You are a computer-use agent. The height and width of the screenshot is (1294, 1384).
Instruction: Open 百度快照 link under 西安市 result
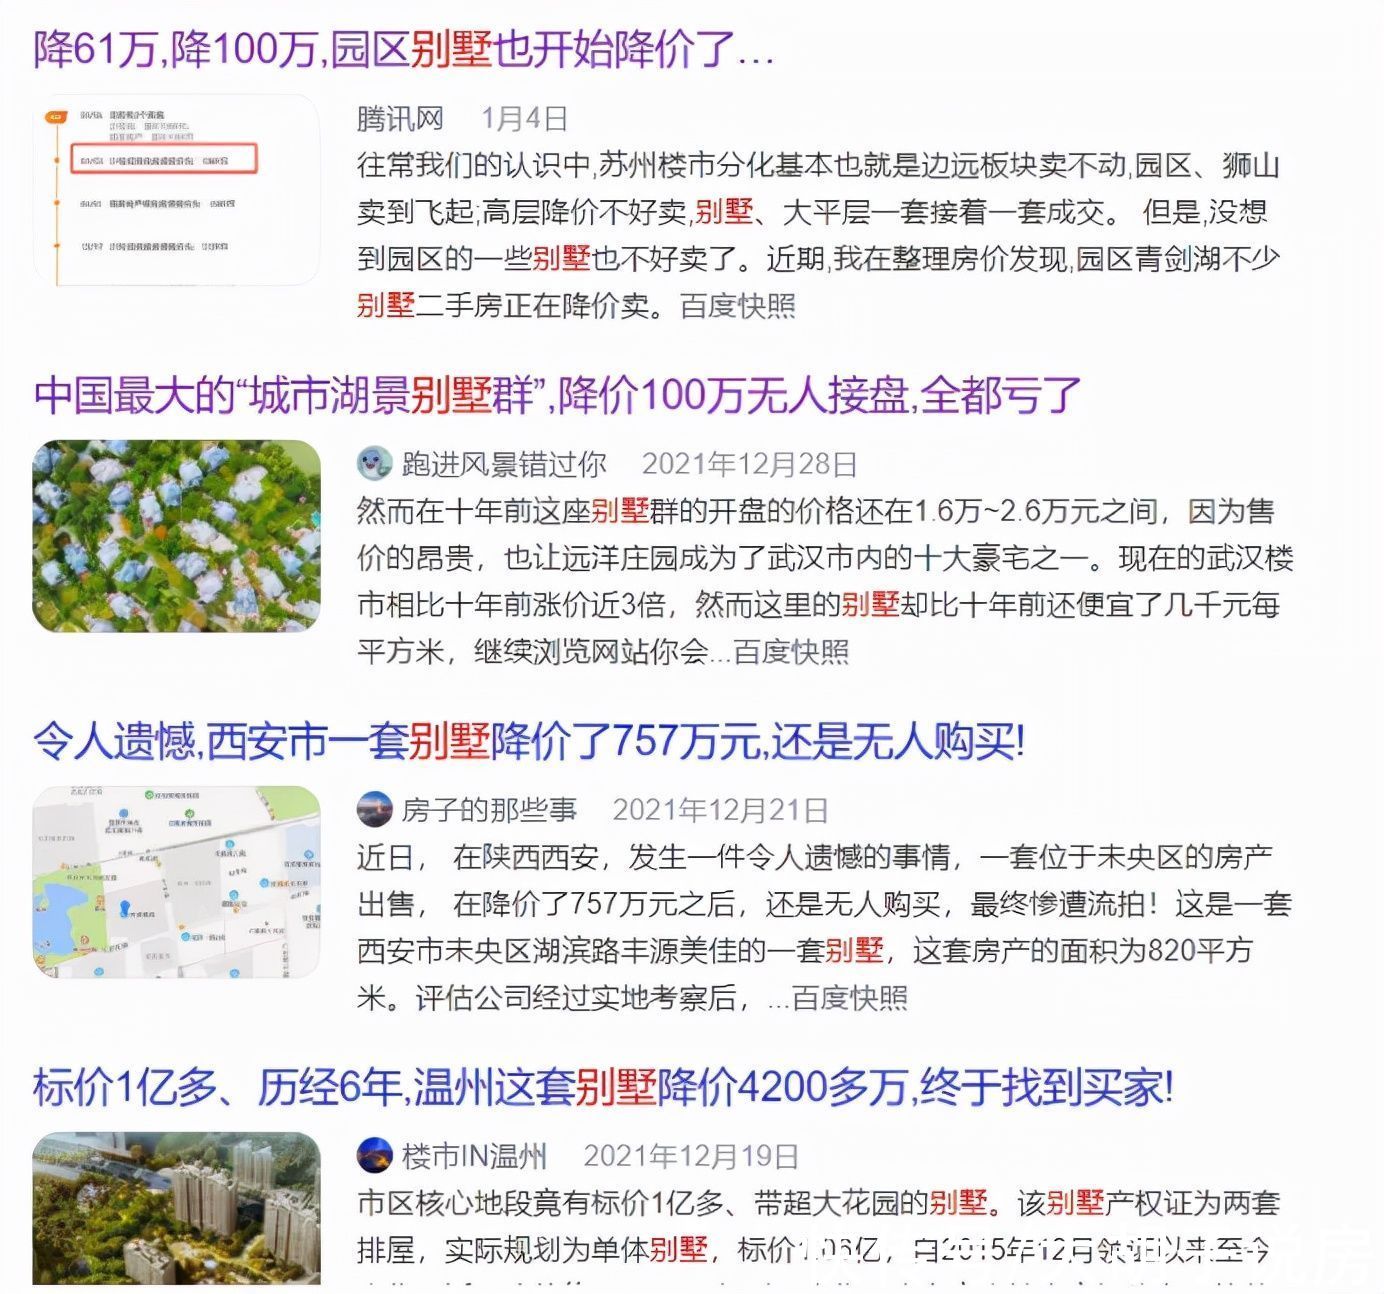click(850, 998)
